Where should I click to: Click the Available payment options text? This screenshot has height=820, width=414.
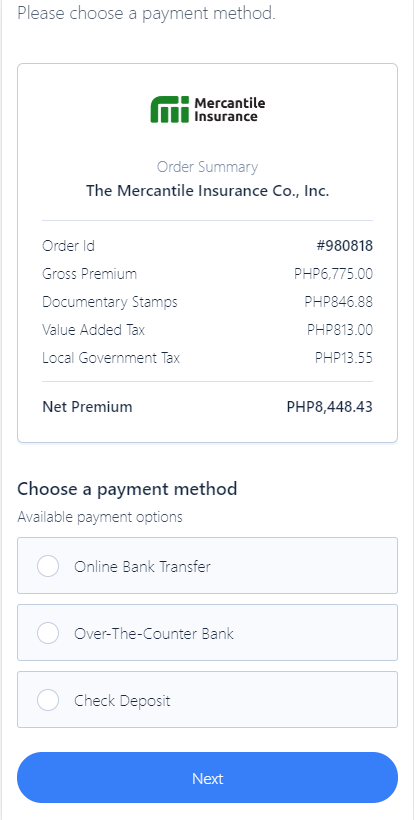click(100, 517)
